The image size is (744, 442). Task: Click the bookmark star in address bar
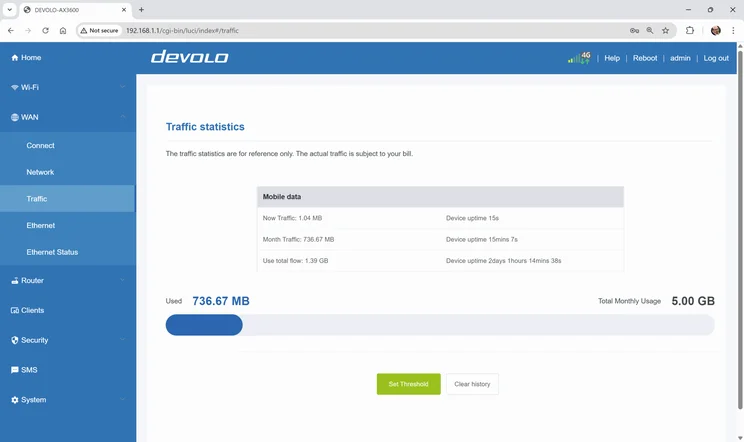(665, 31)
